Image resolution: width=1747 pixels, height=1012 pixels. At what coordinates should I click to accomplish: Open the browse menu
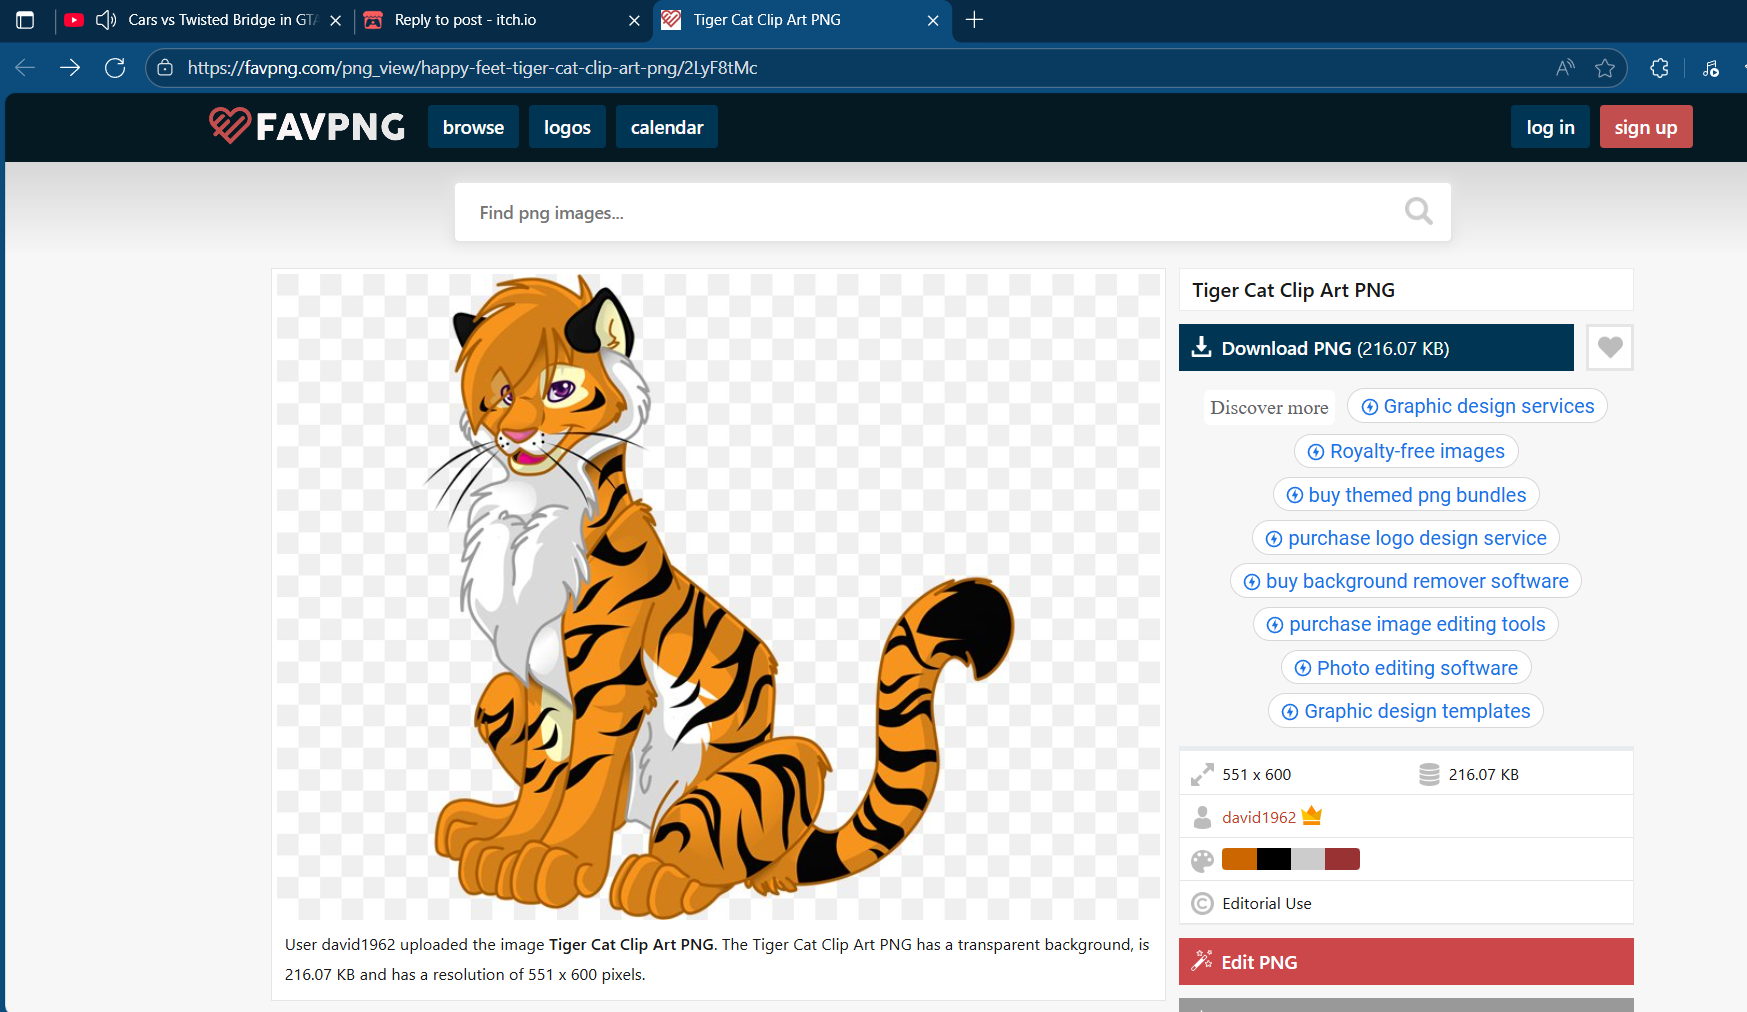coord(473,127)
